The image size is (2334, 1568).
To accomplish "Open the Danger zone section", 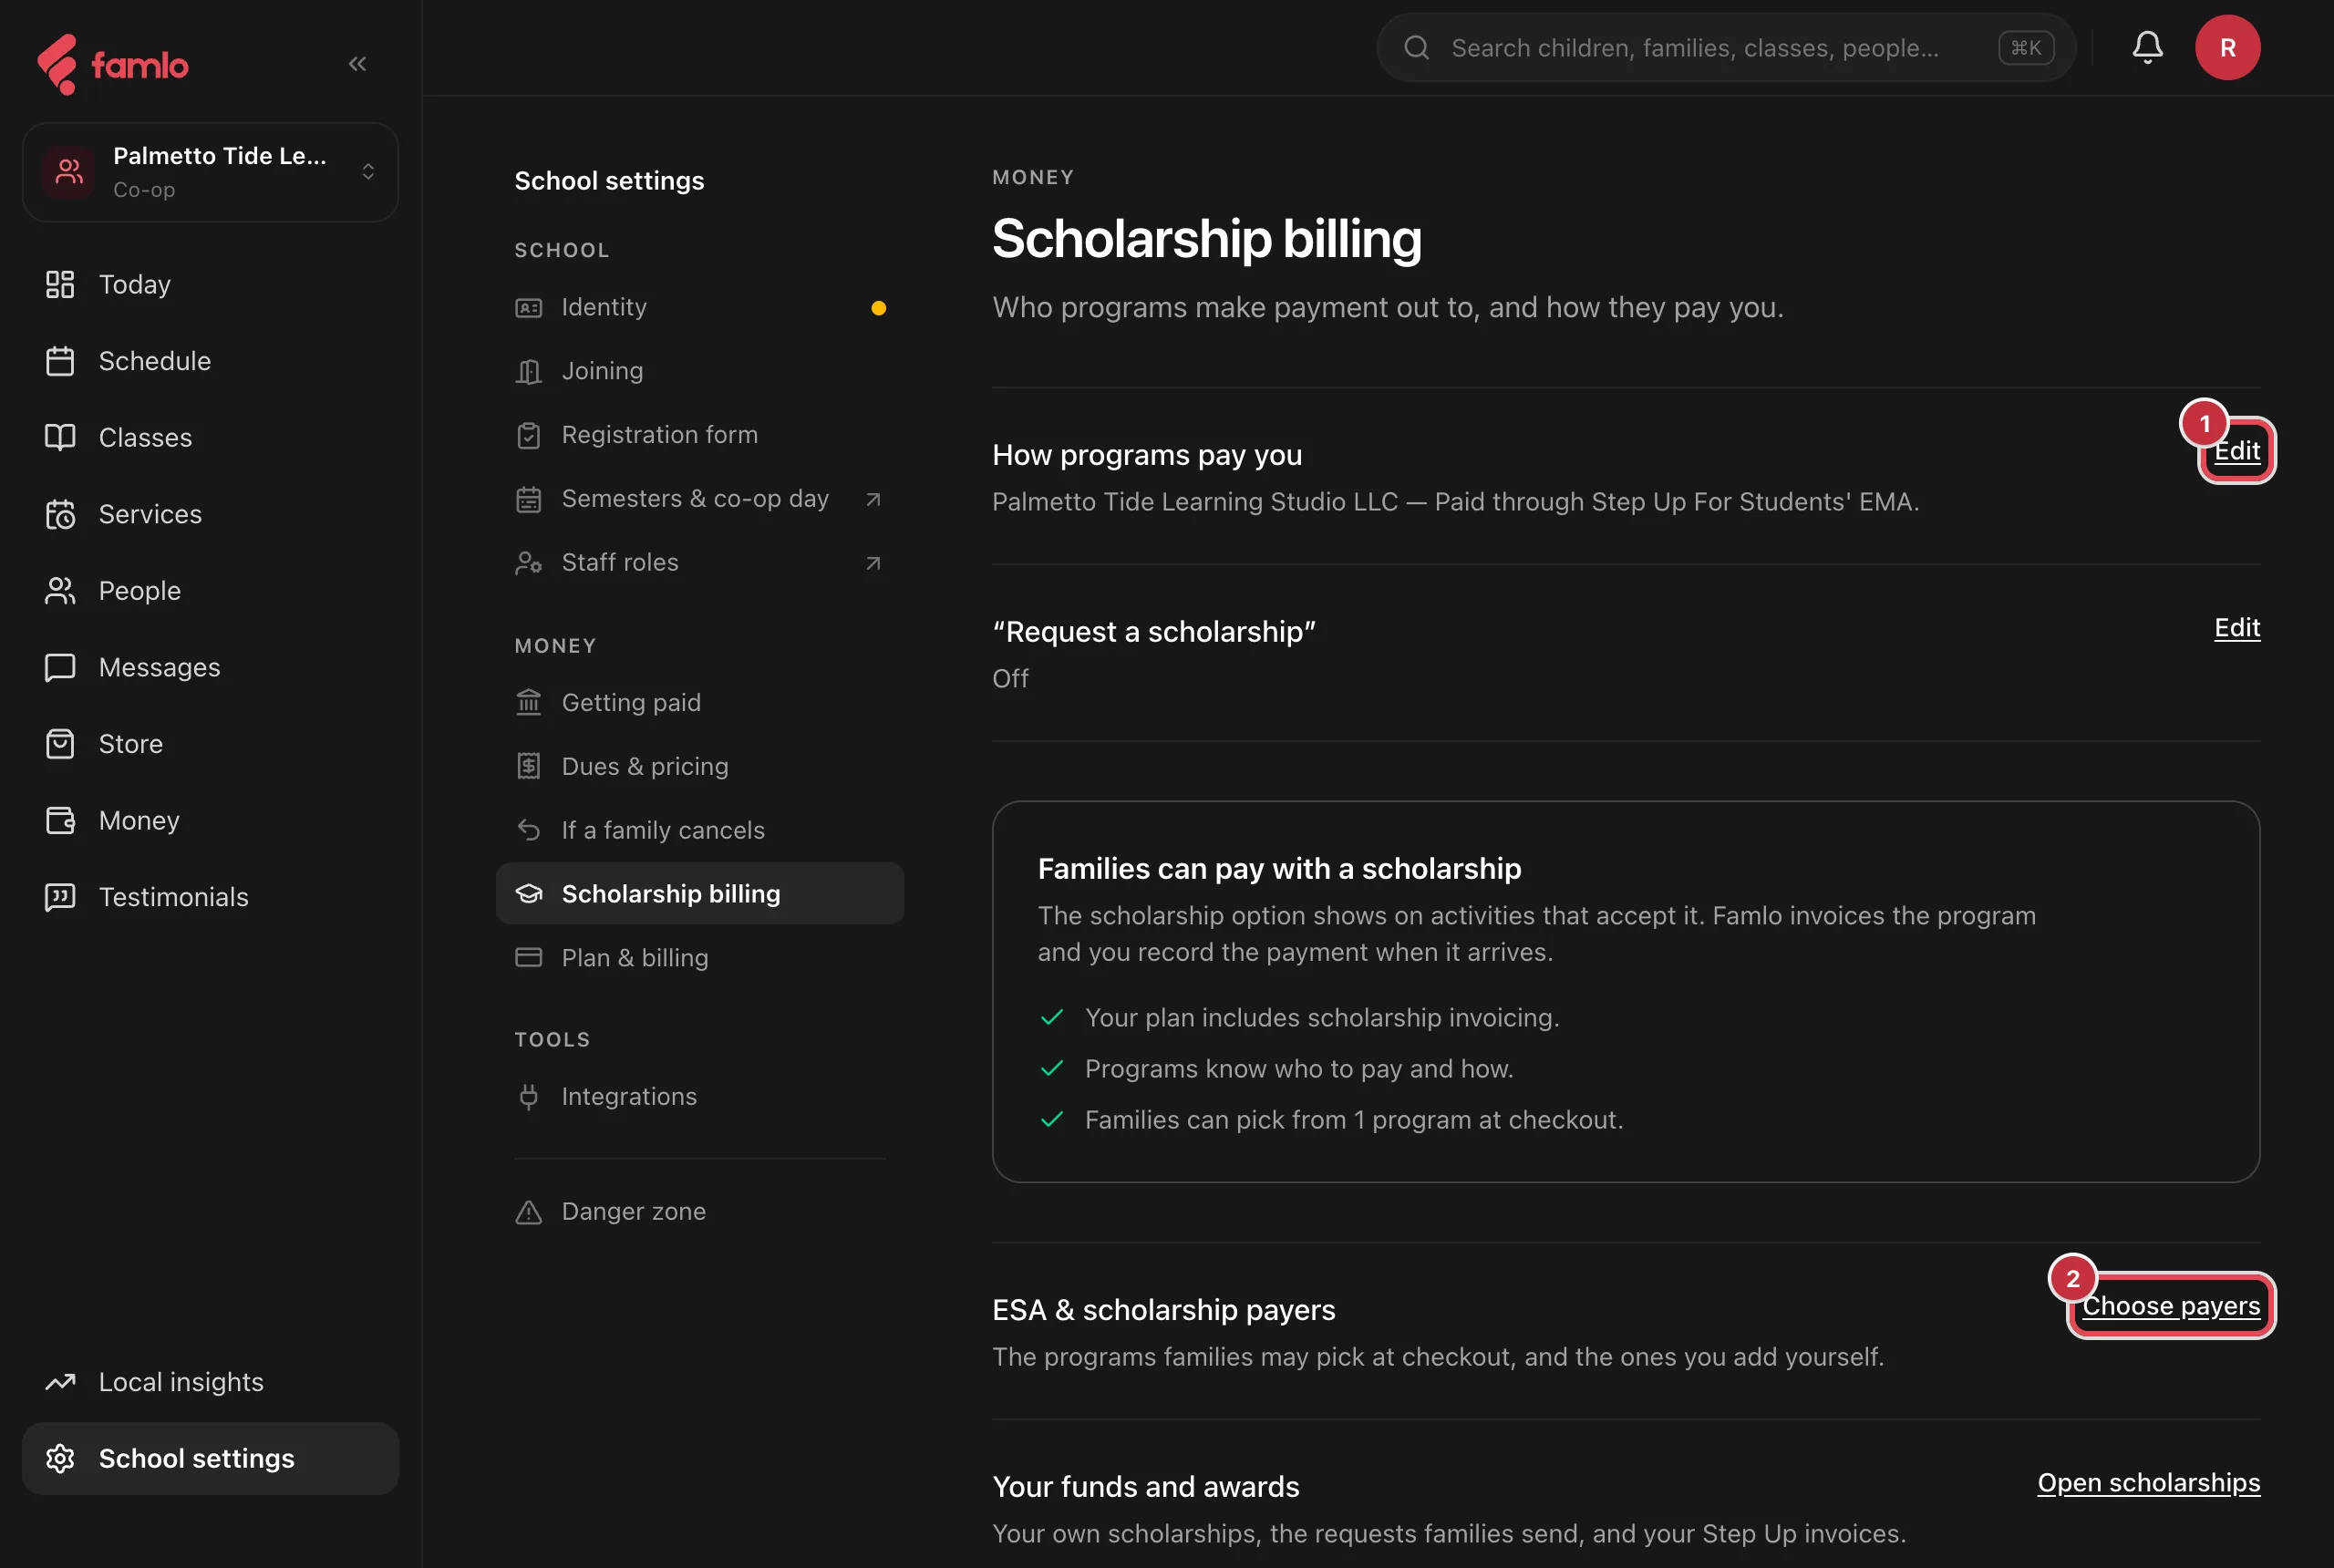I will pos(700,1211).
